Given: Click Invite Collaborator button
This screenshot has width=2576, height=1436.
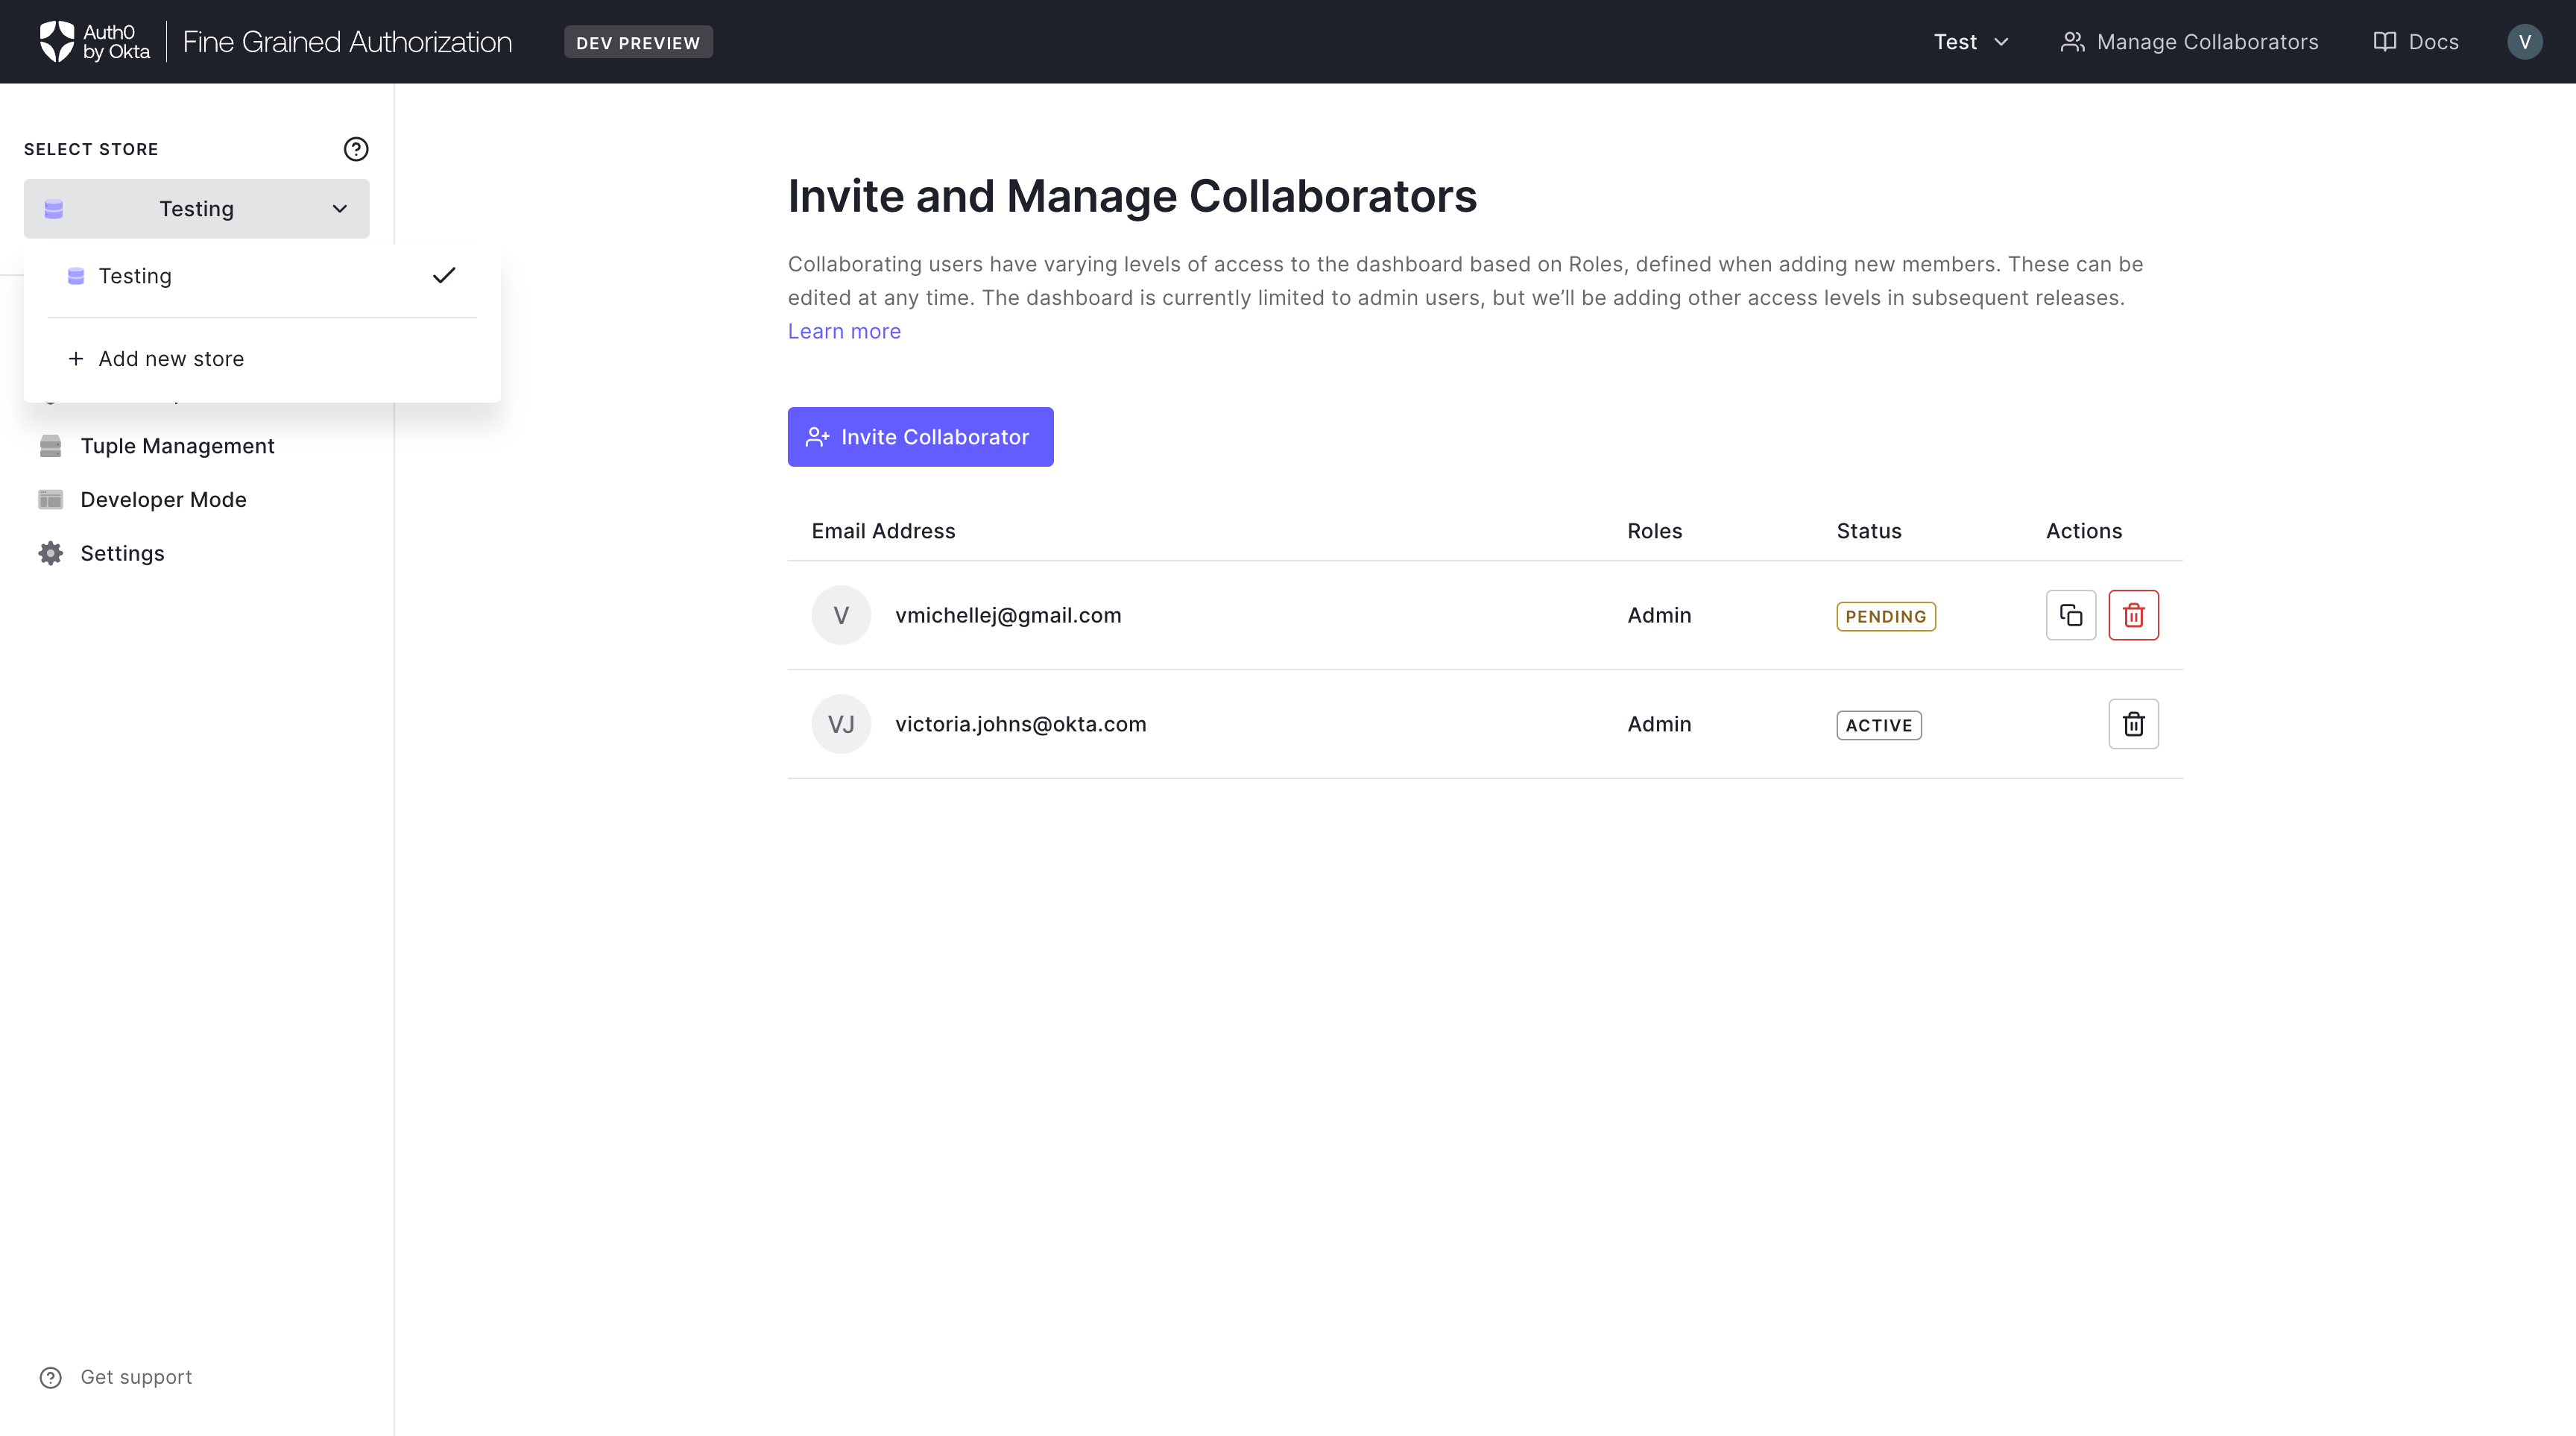Looking at the screenshot, I should [x=920, y=437].
